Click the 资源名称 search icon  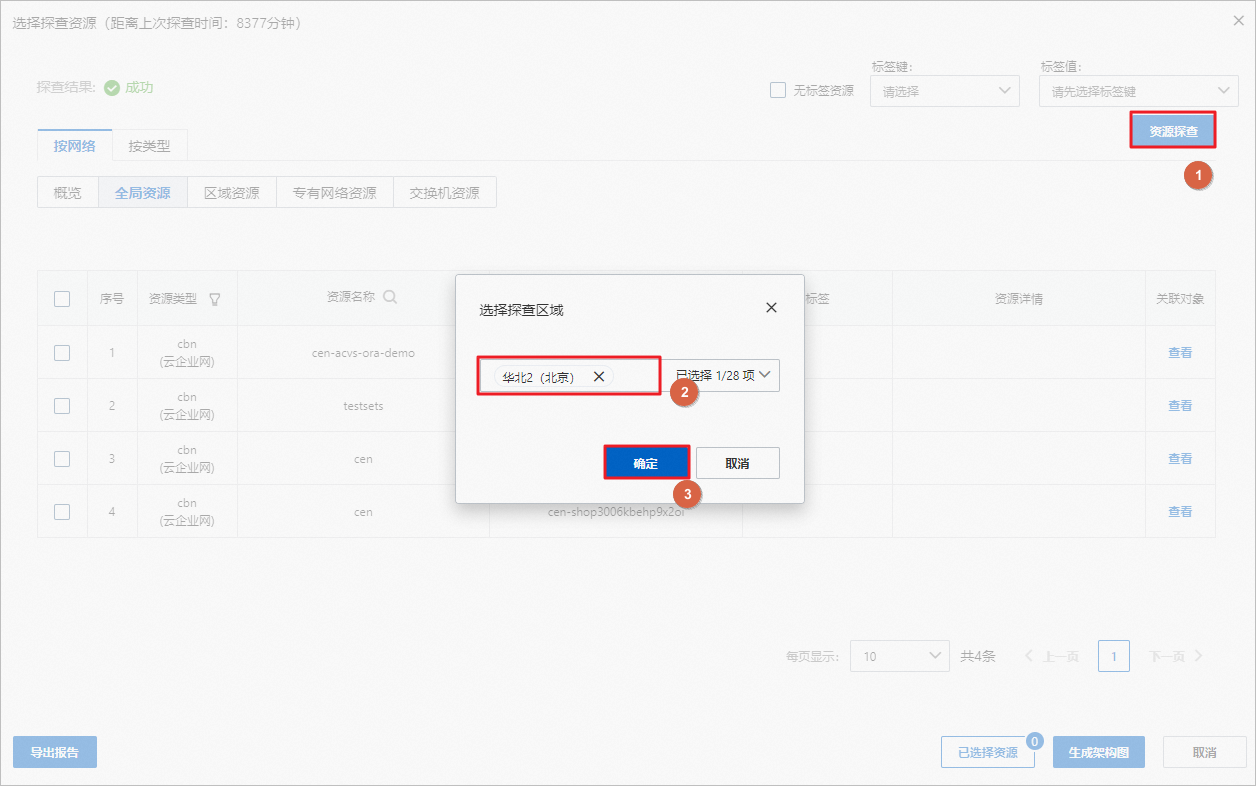tap(390, 297)
